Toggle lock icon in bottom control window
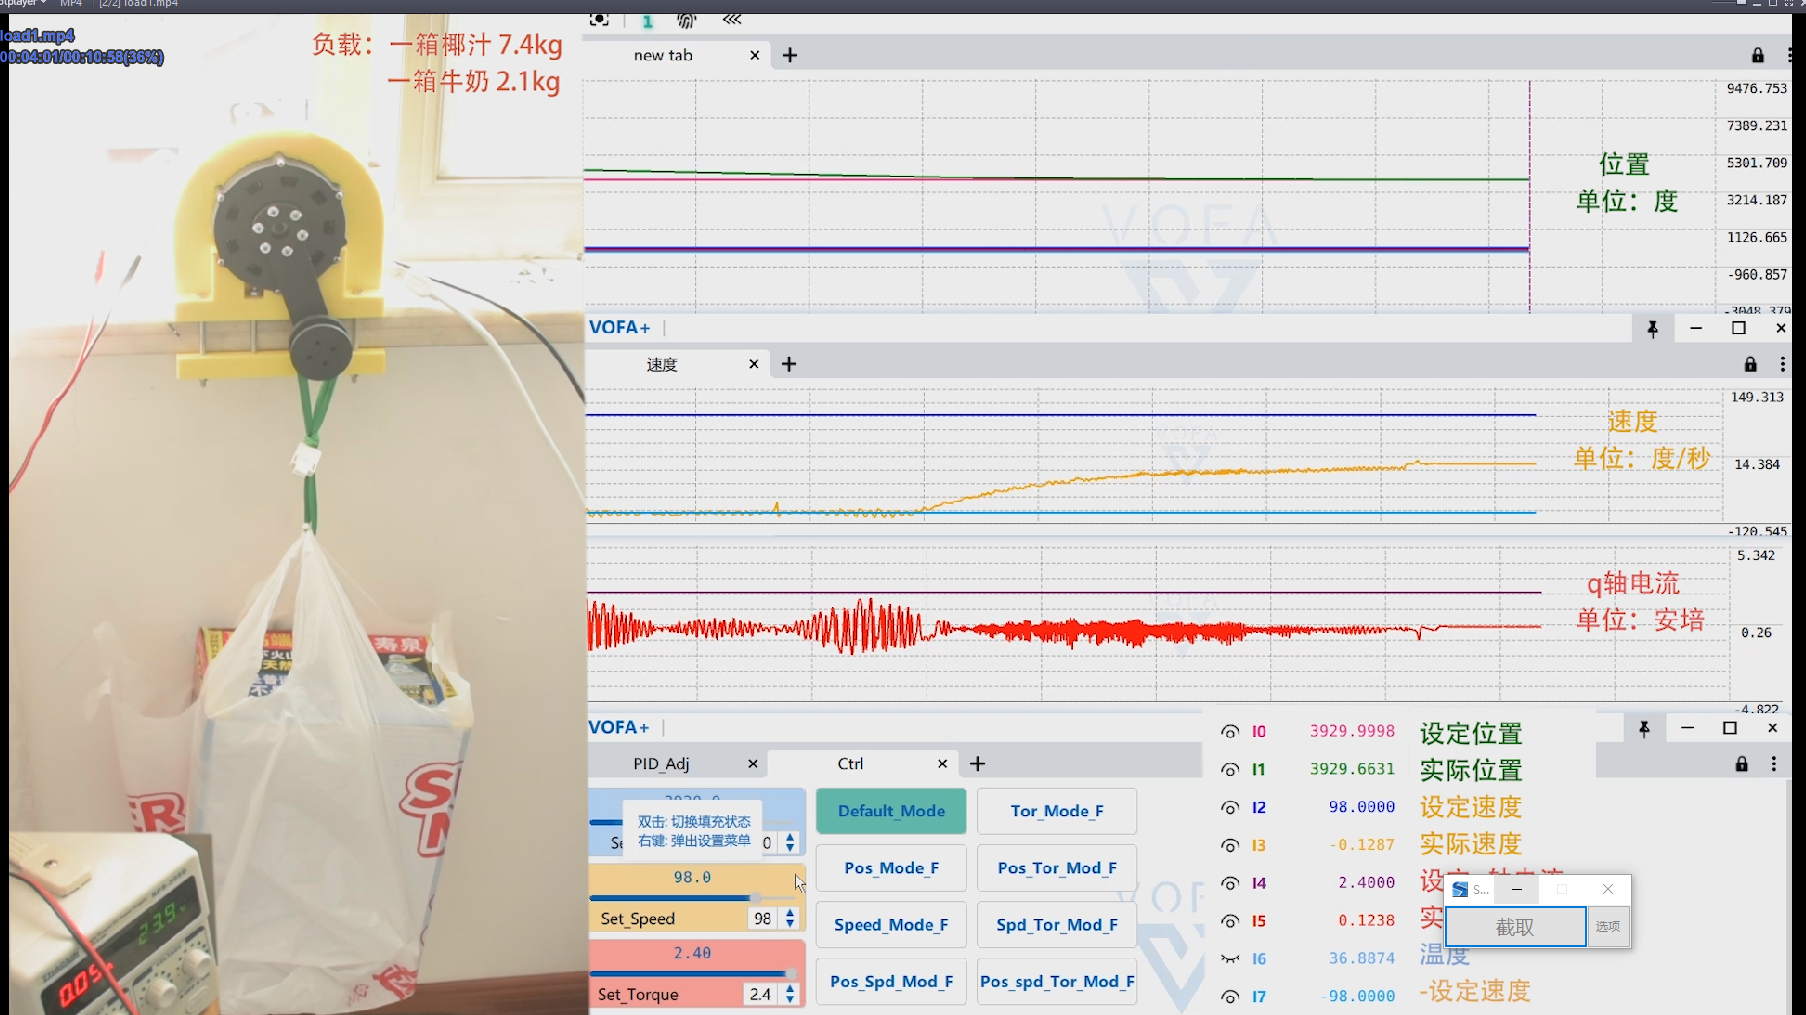The width and height of the screenshot is (1806, 1015). [x=1742, y=764]
